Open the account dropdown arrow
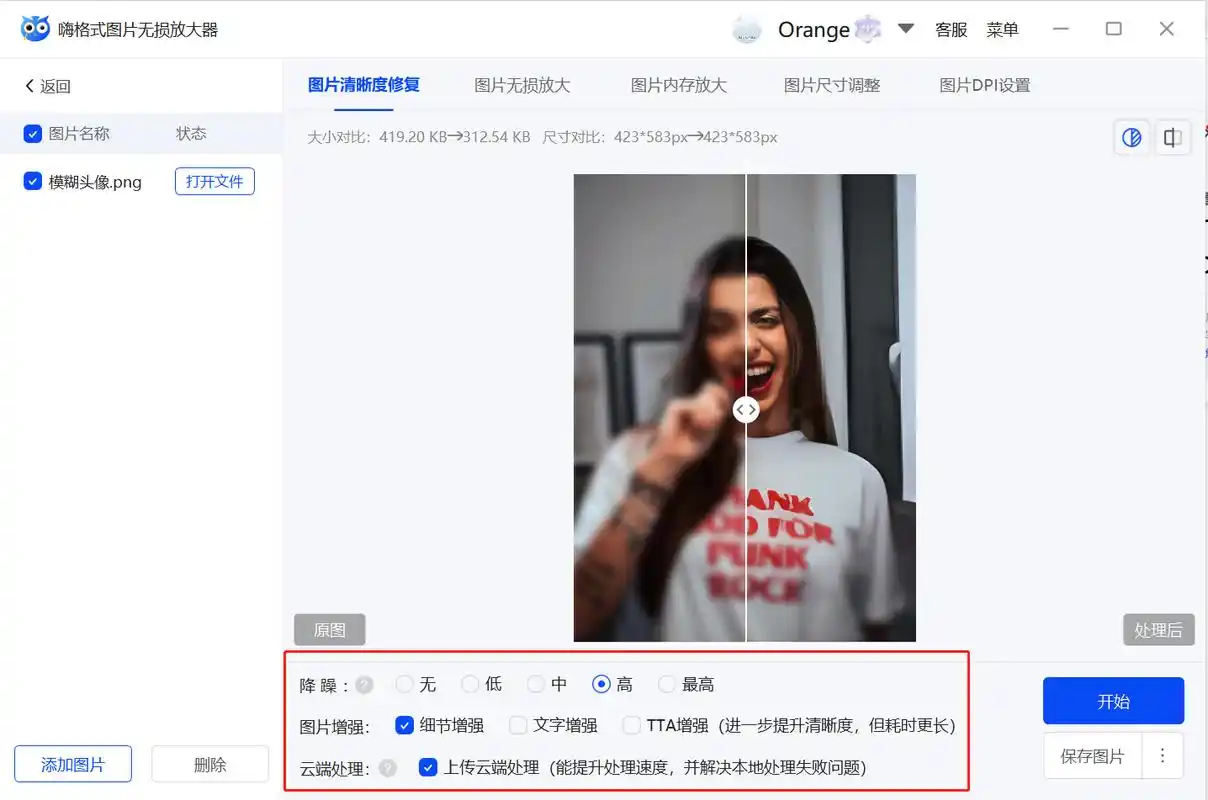Image resolution: width=1208 pixels, height=800 pixels. (x=905, y=29)
